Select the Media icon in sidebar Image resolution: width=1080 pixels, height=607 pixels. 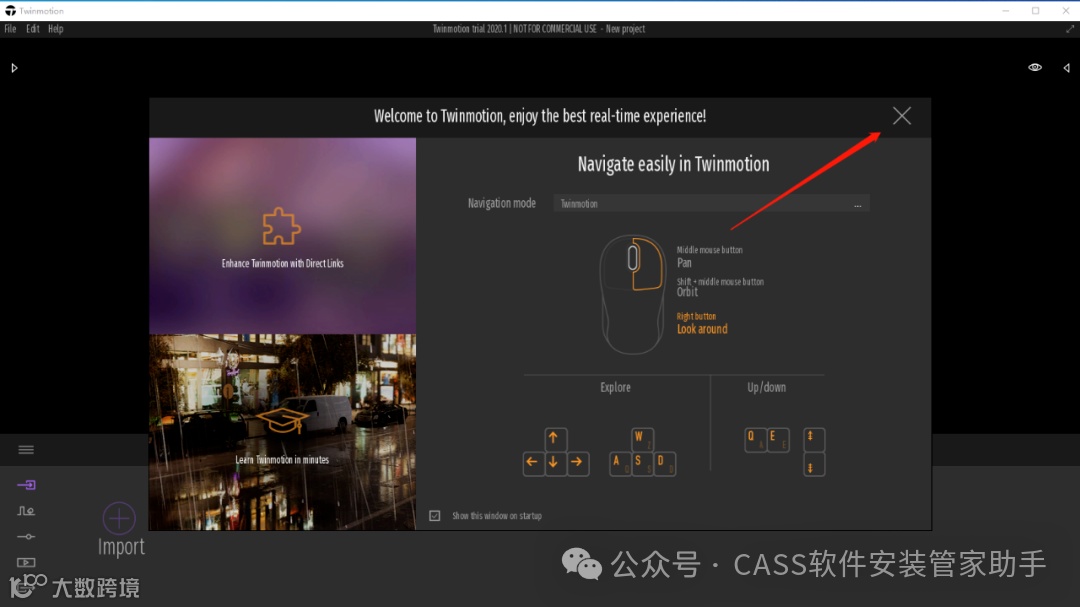coord(26,562)
